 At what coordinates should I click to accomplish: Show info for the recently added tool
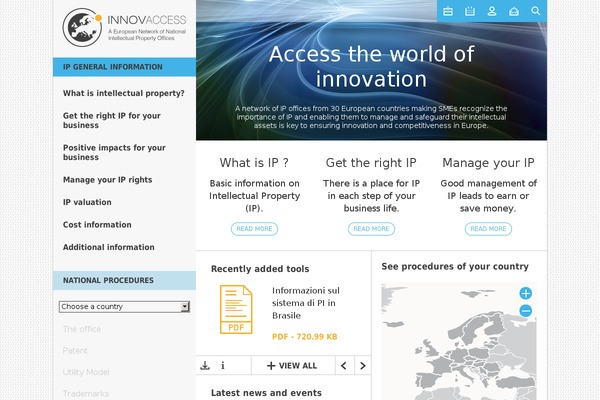tap(223, 366)
